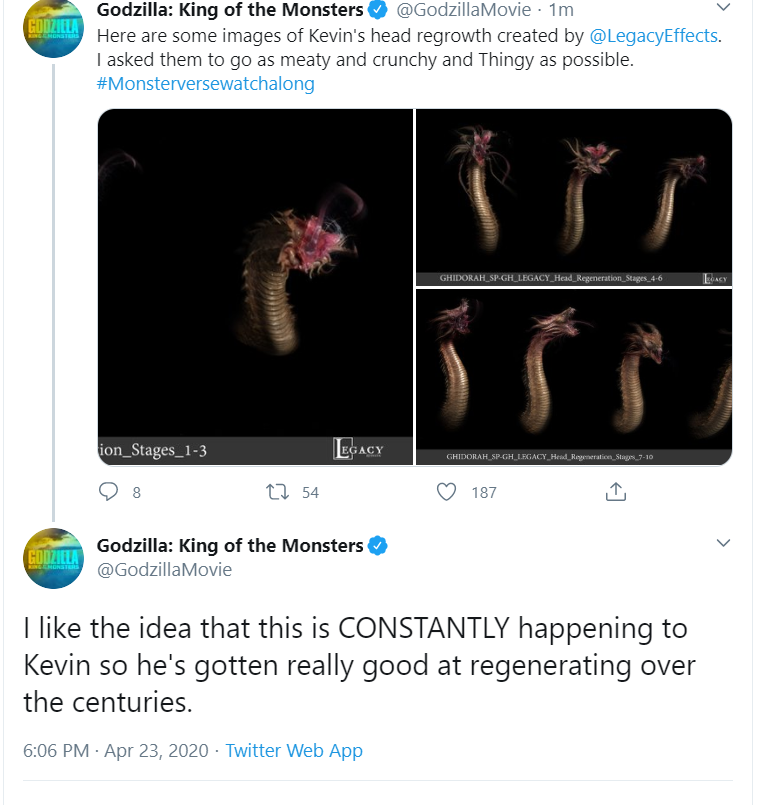Click verified badge on the lower tweet
770x805 pixels.
[x=378, y=546]
